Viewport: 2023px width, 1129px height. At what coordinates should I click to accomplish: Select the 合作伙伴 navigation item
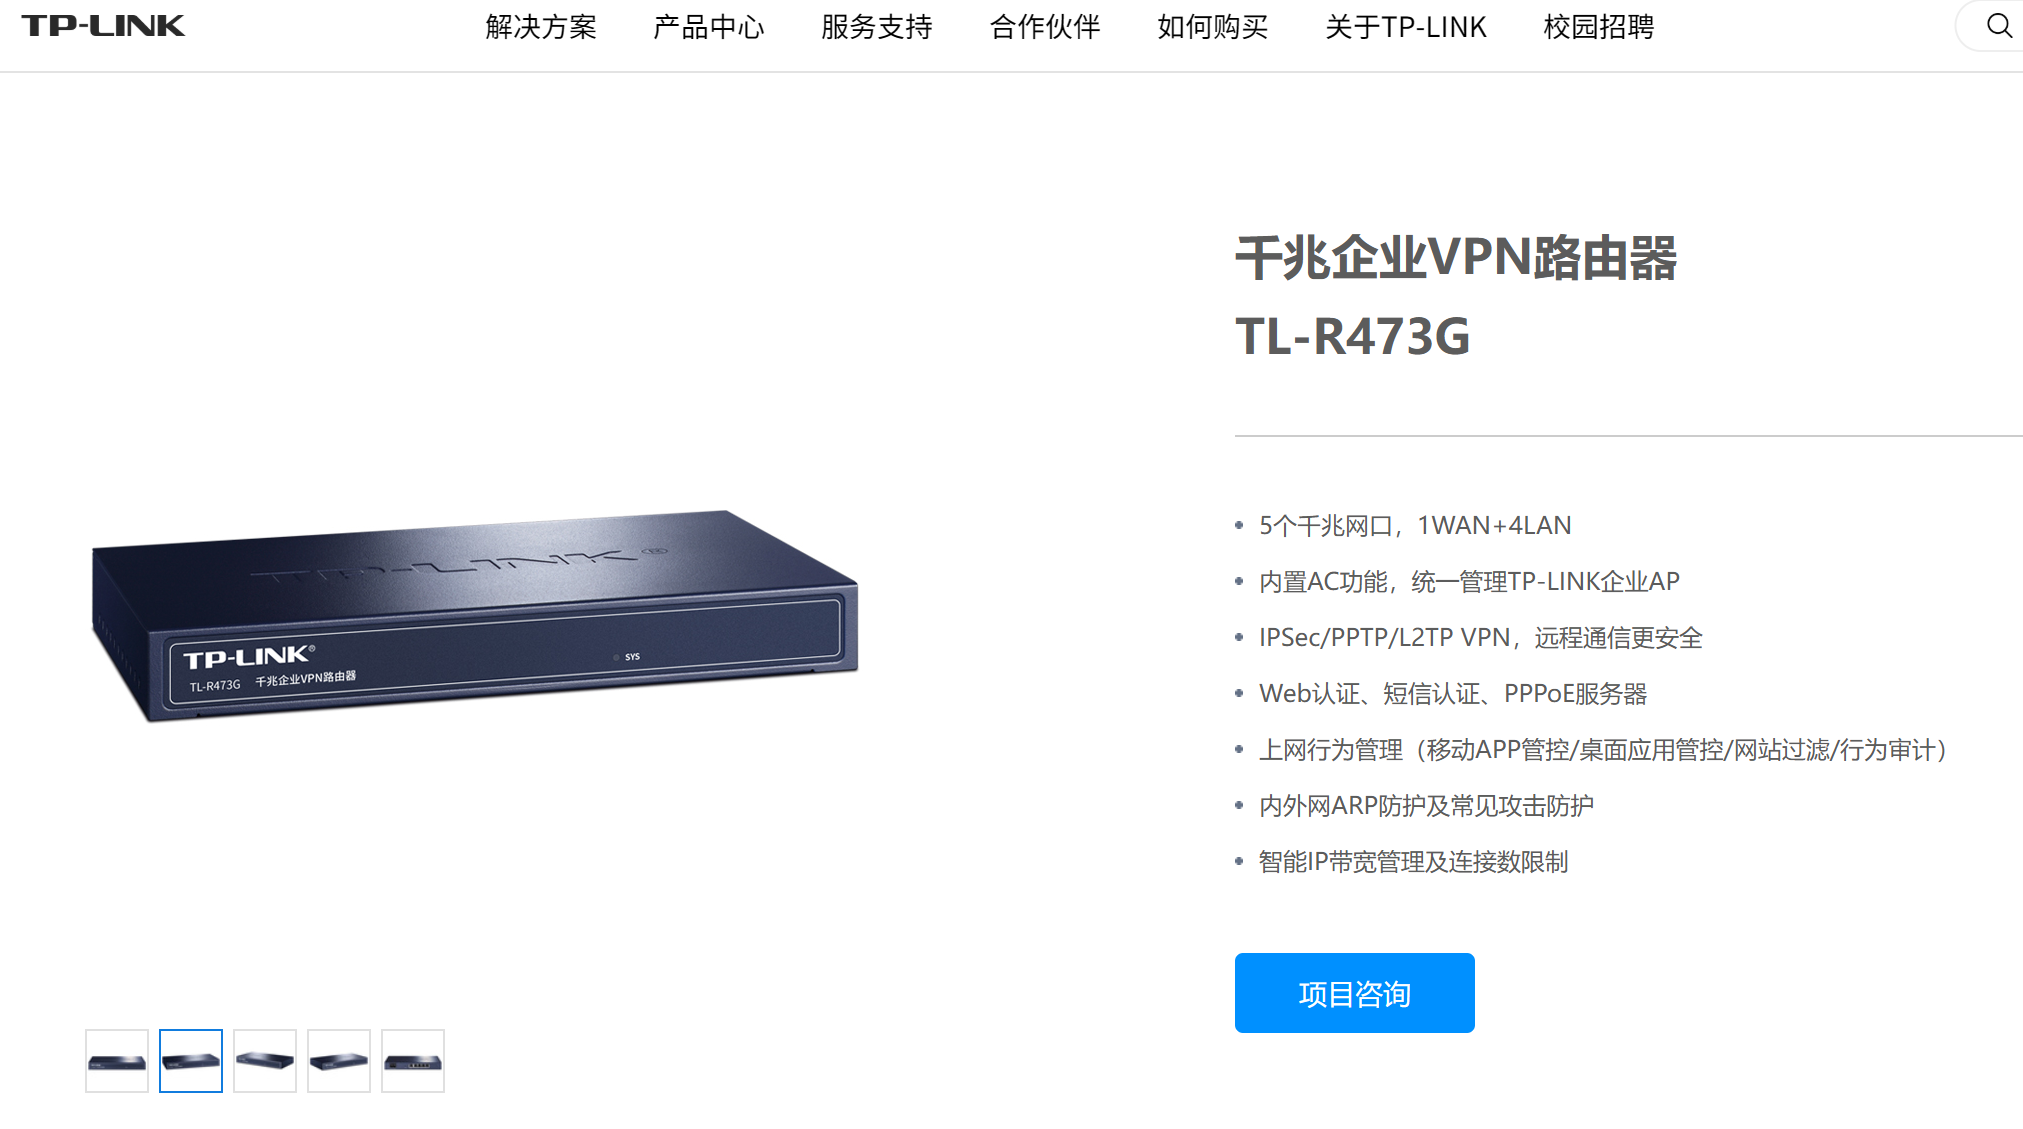coord(1045,27)
